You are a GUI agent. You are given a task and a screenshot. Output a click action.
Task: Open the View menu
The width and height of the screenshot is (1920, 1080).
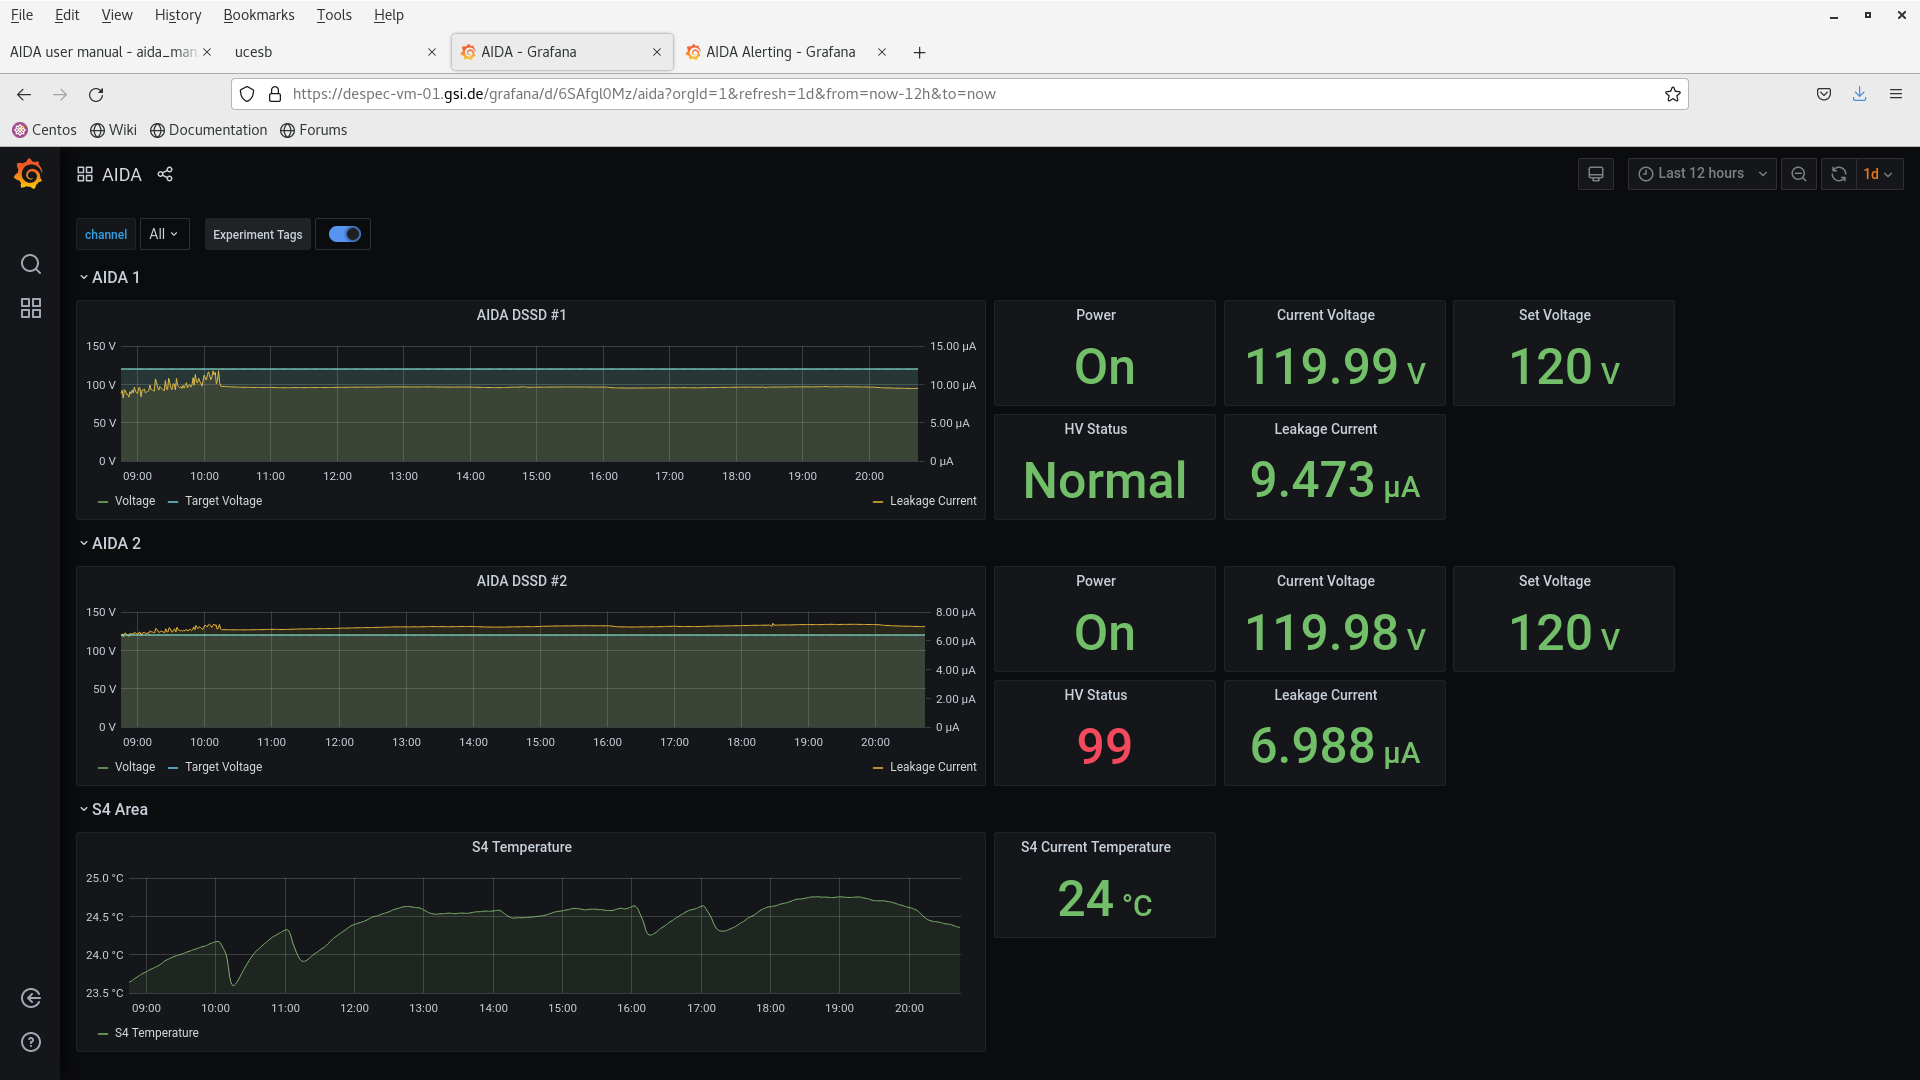click(117, 15)
